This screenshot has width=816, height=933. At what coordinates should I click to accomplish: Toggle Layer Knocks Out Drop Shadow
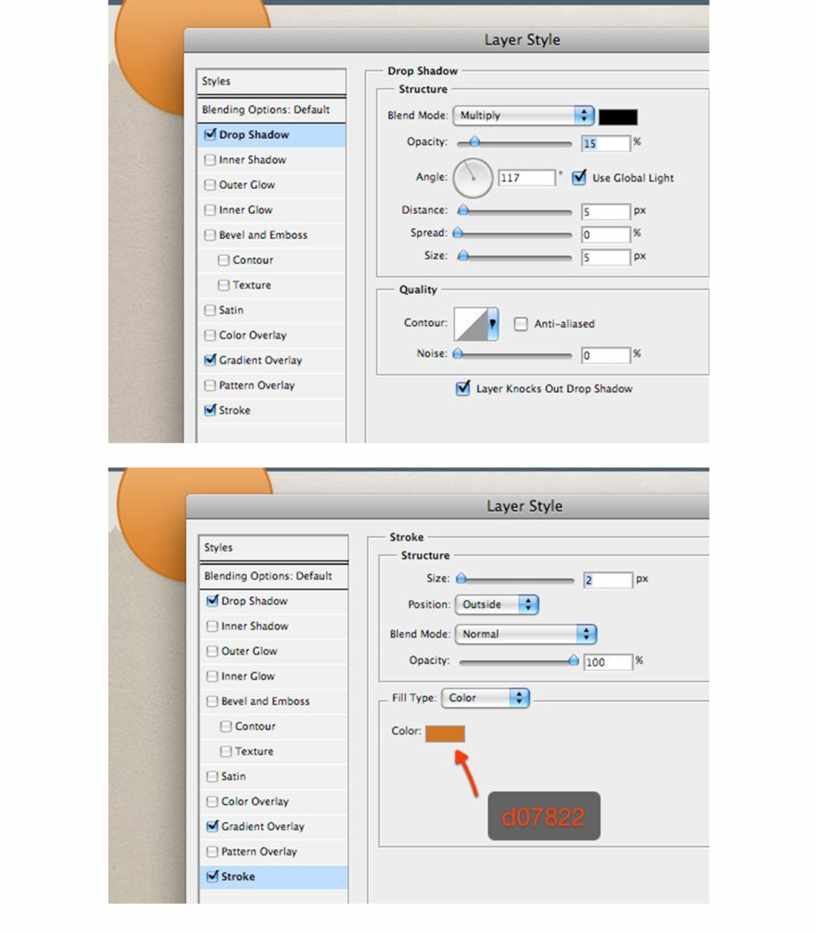coord(462,389)
